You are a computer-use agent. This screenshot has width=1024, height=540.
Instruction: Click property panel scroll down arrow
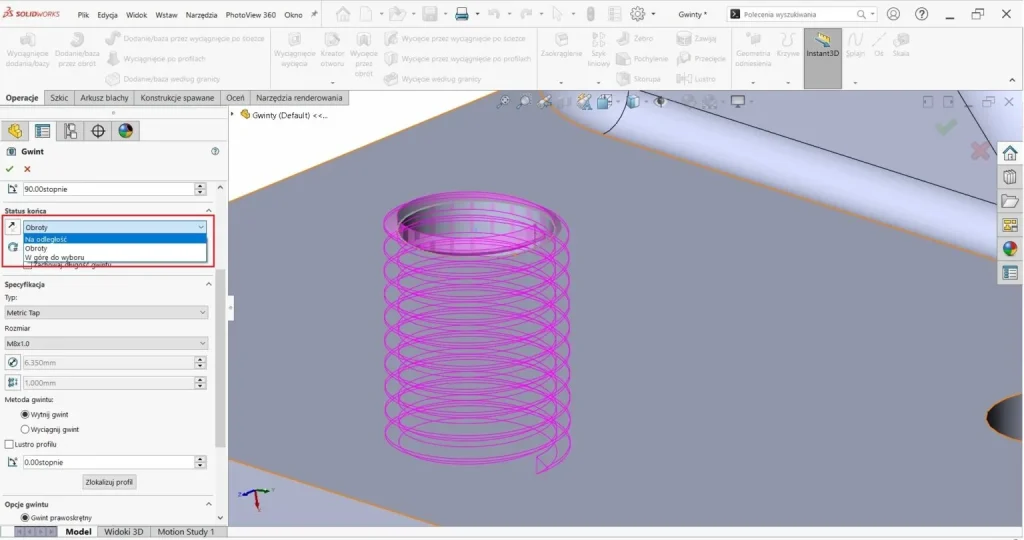click(x=220, y=518)
